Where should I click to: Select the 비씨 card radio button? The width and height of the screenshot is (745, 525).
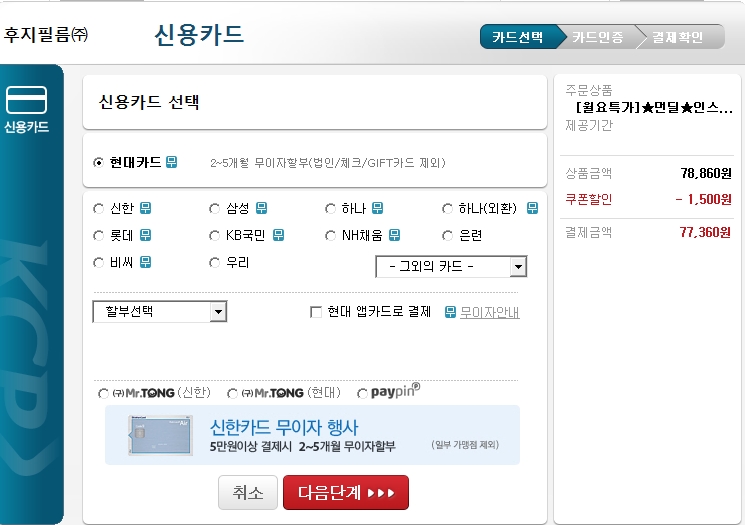[98, 263]
